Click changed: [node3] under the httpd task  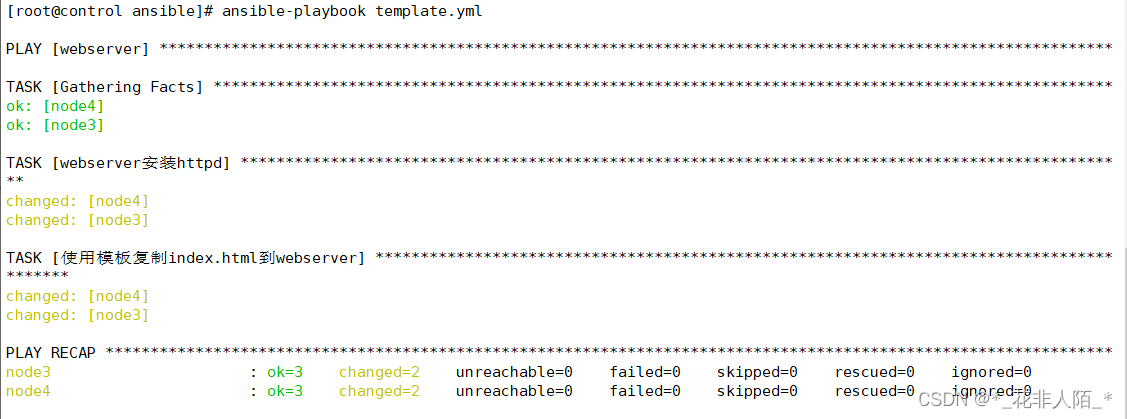pyautogui.click(x=77, y=220)
